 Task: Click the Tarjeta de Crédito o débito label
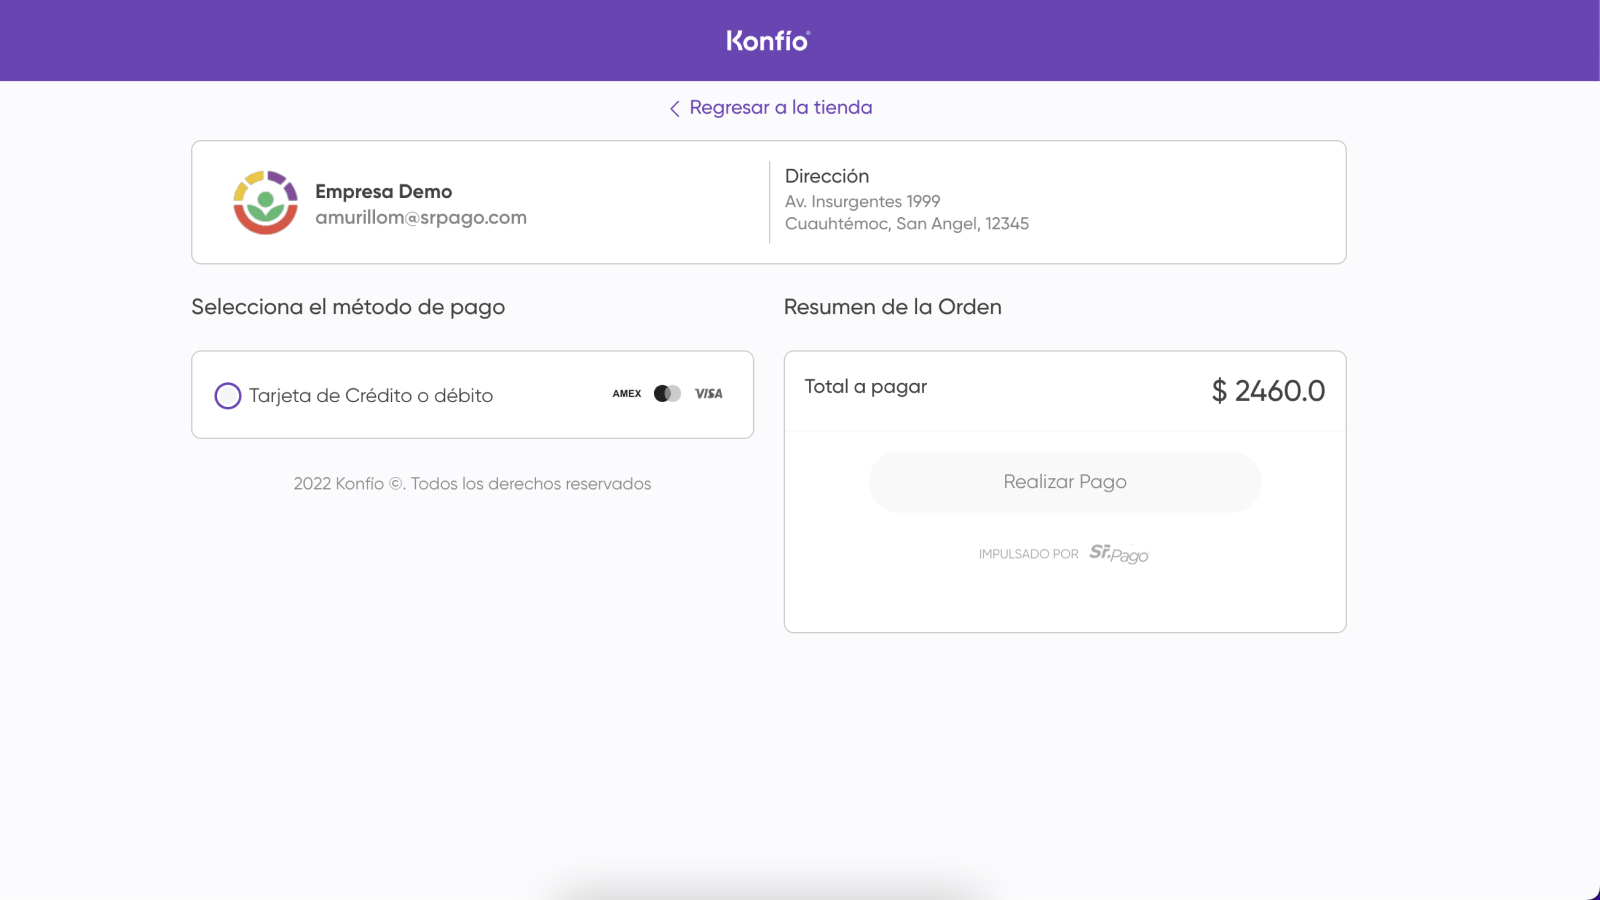(x=371, y=395)
